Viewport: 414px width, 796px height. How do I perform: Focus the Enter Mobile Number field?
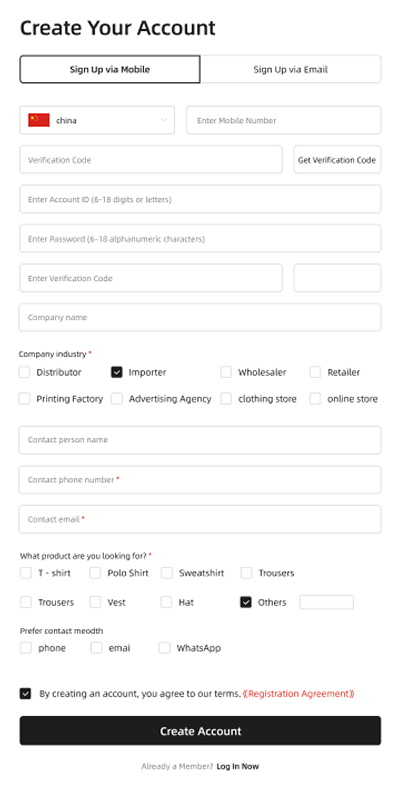284,120
